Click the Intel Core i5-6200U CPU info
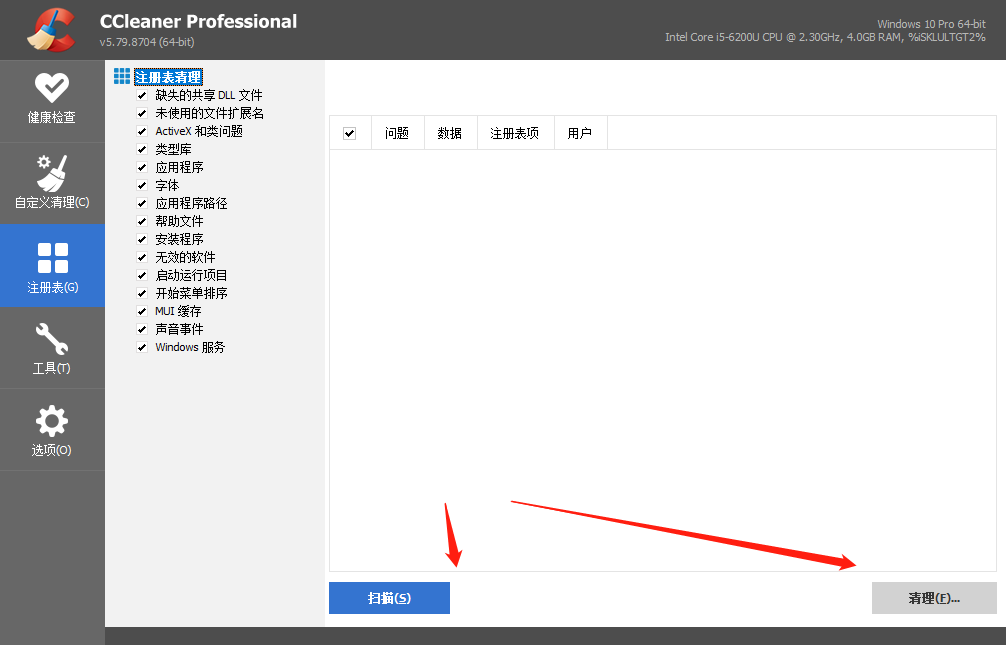1006x645 pixels. tap(825, 37)
